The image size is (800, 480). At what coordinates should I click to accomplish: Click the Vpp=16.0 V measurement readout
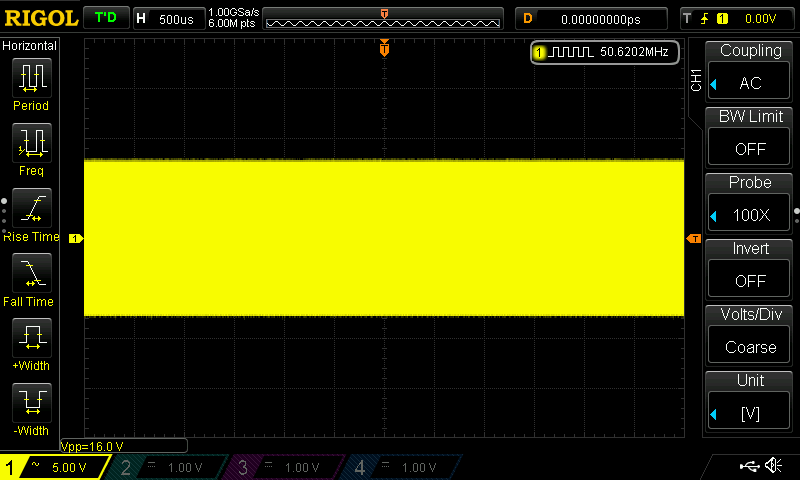(x=92, y=446)
